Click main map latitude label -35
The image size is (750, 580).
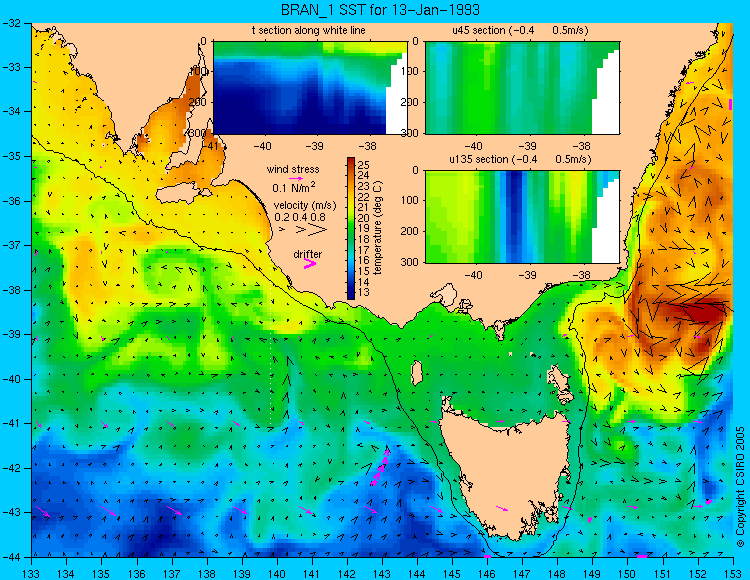click(x=11, y=156)
